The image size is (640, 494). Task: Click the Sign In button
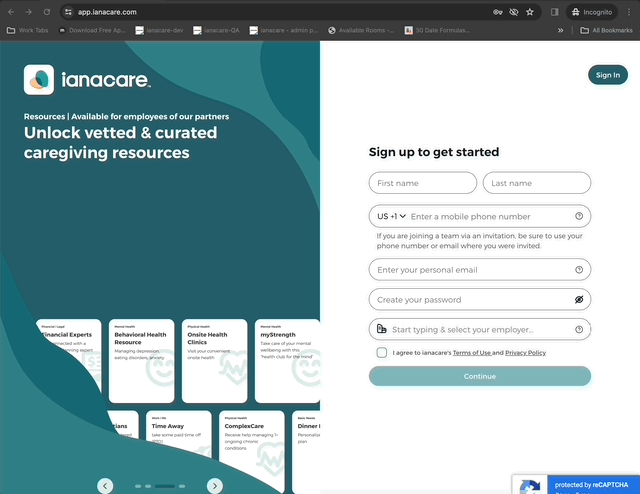point(608,75)
